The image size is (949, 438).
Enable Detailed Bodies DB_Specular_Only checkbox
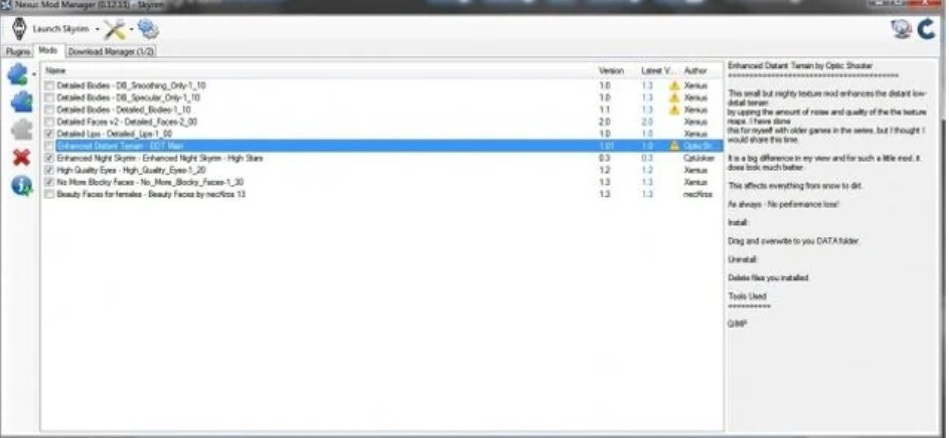[x=49, y=98]
